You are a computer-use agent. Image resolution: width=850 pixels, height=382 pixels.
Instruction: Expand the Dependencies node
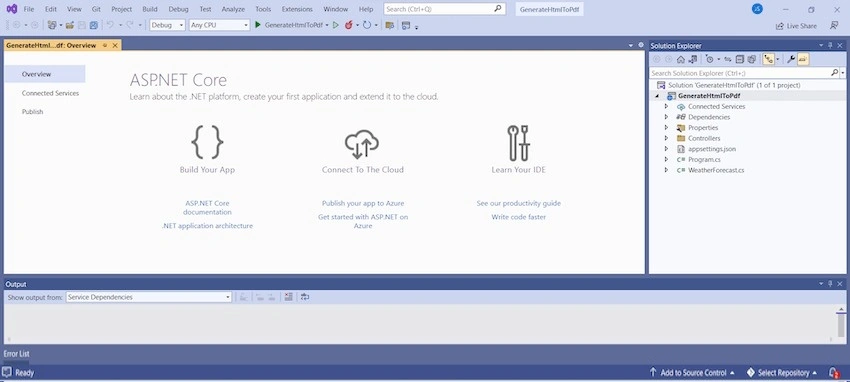666,117
